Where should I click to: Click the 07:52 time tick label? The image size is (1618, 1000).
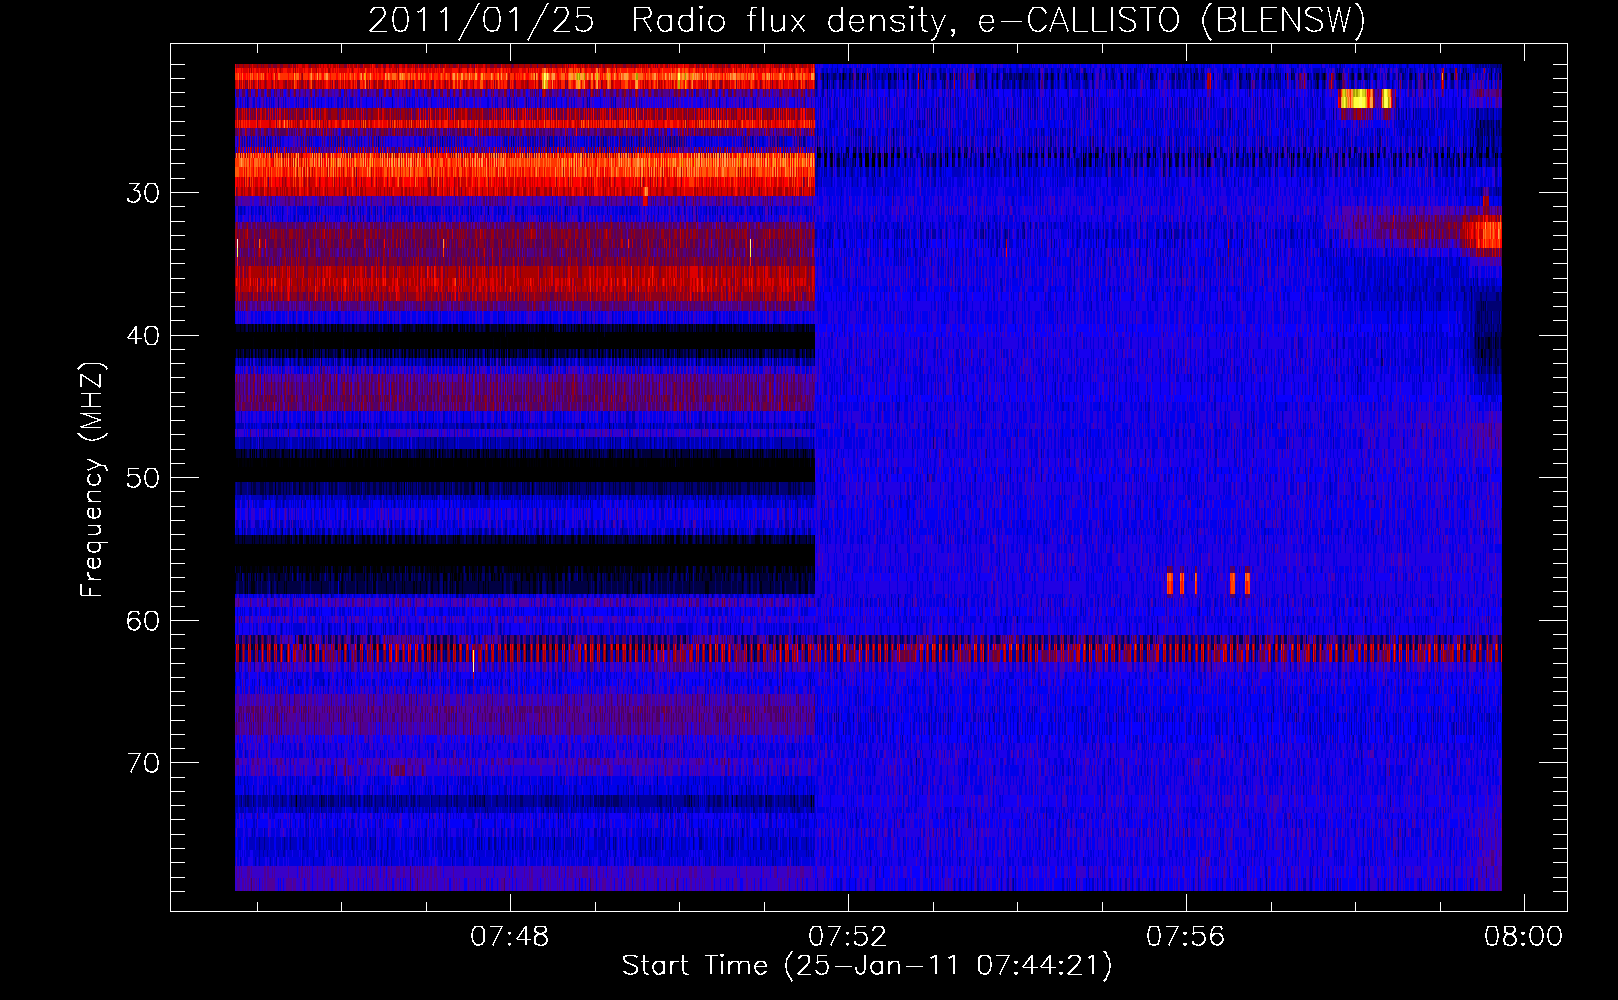pos(848,937)
